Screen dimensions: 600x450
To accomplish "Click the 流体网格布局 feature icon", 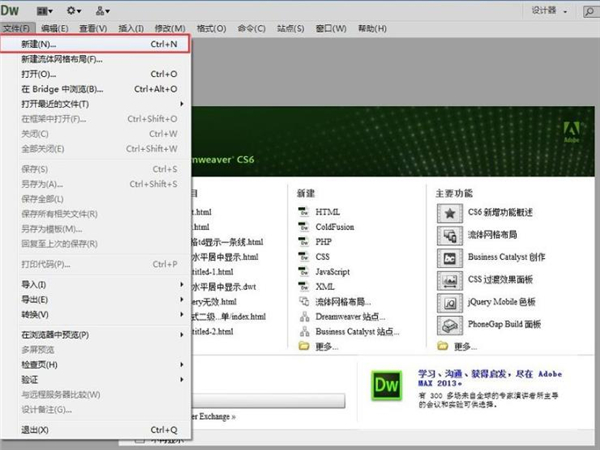I will coord(450,236).
